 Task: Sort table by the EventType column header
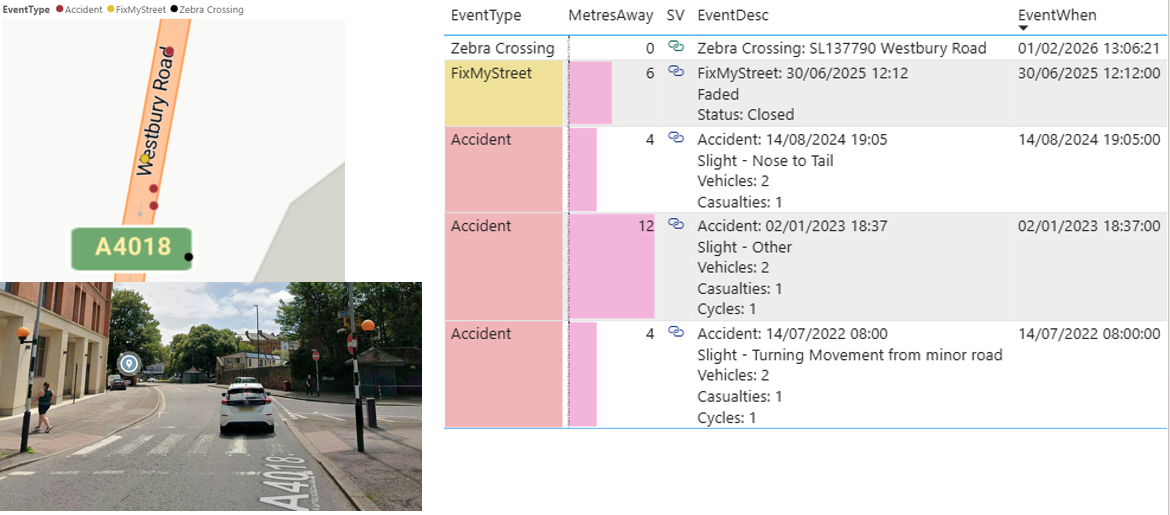click(x=487, y=16)
